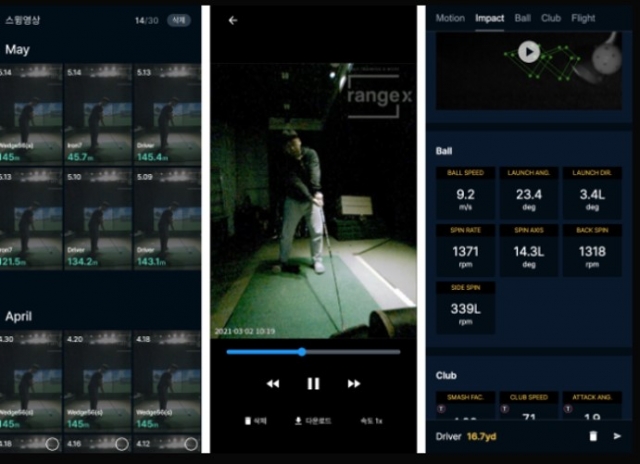Click the SIDE SPIN 339L rpm card
The height and width of the screenshot is (464, 640).
tap(465, 308)
